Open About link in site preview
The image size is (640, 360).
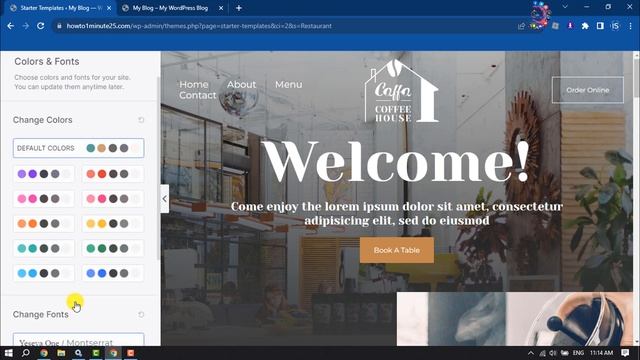click(x=242, y=84)
